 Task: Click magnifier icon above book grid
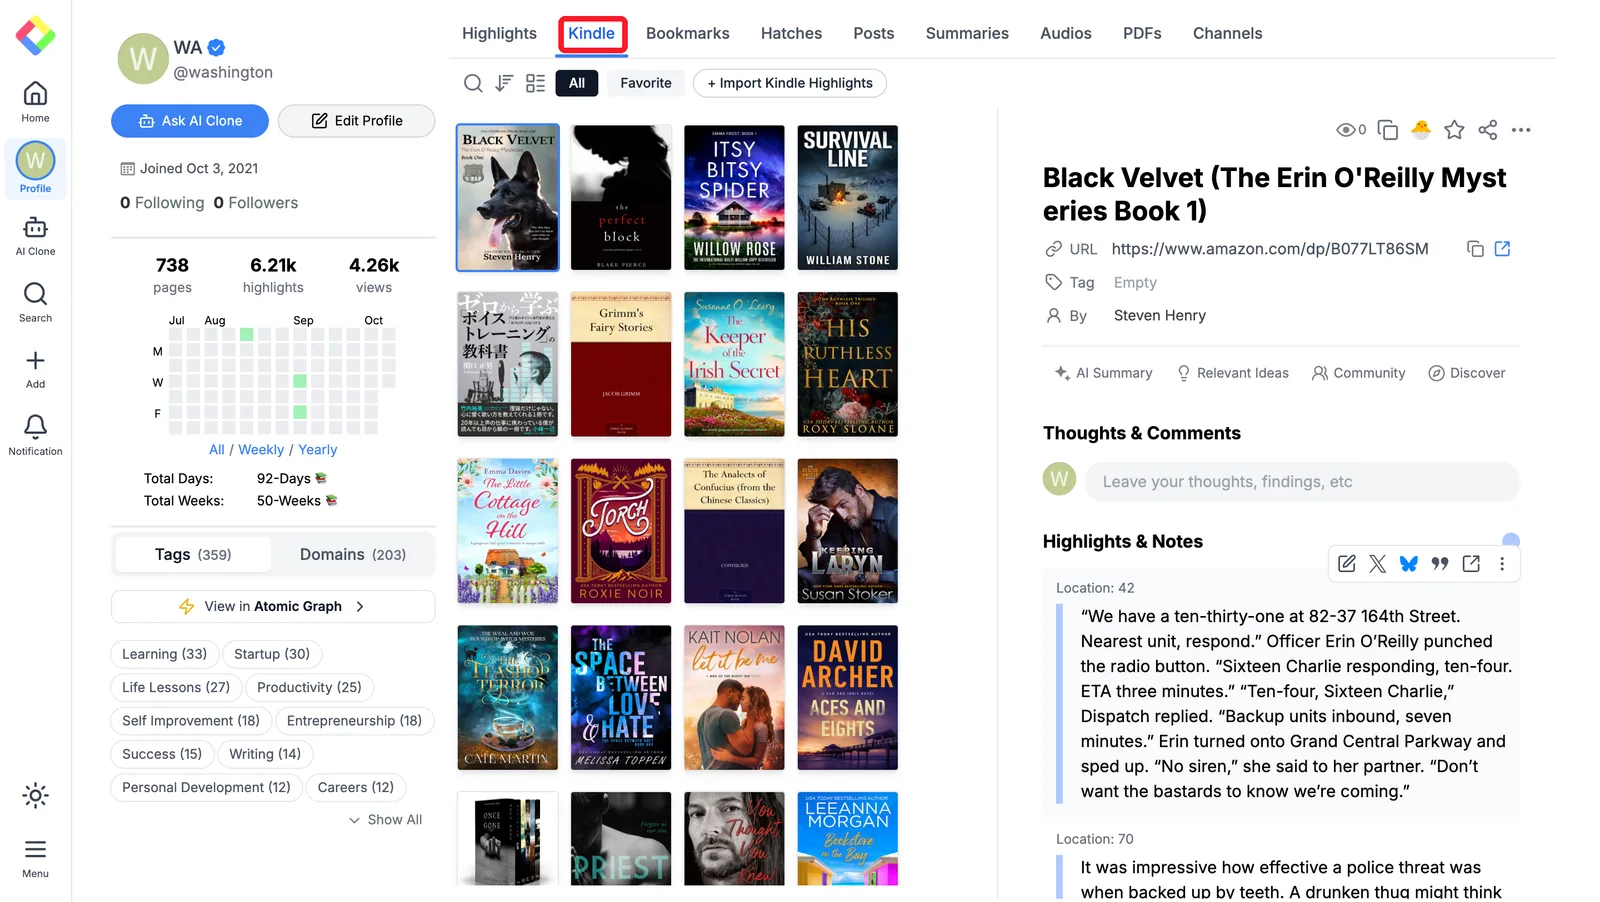coord(473,83)
